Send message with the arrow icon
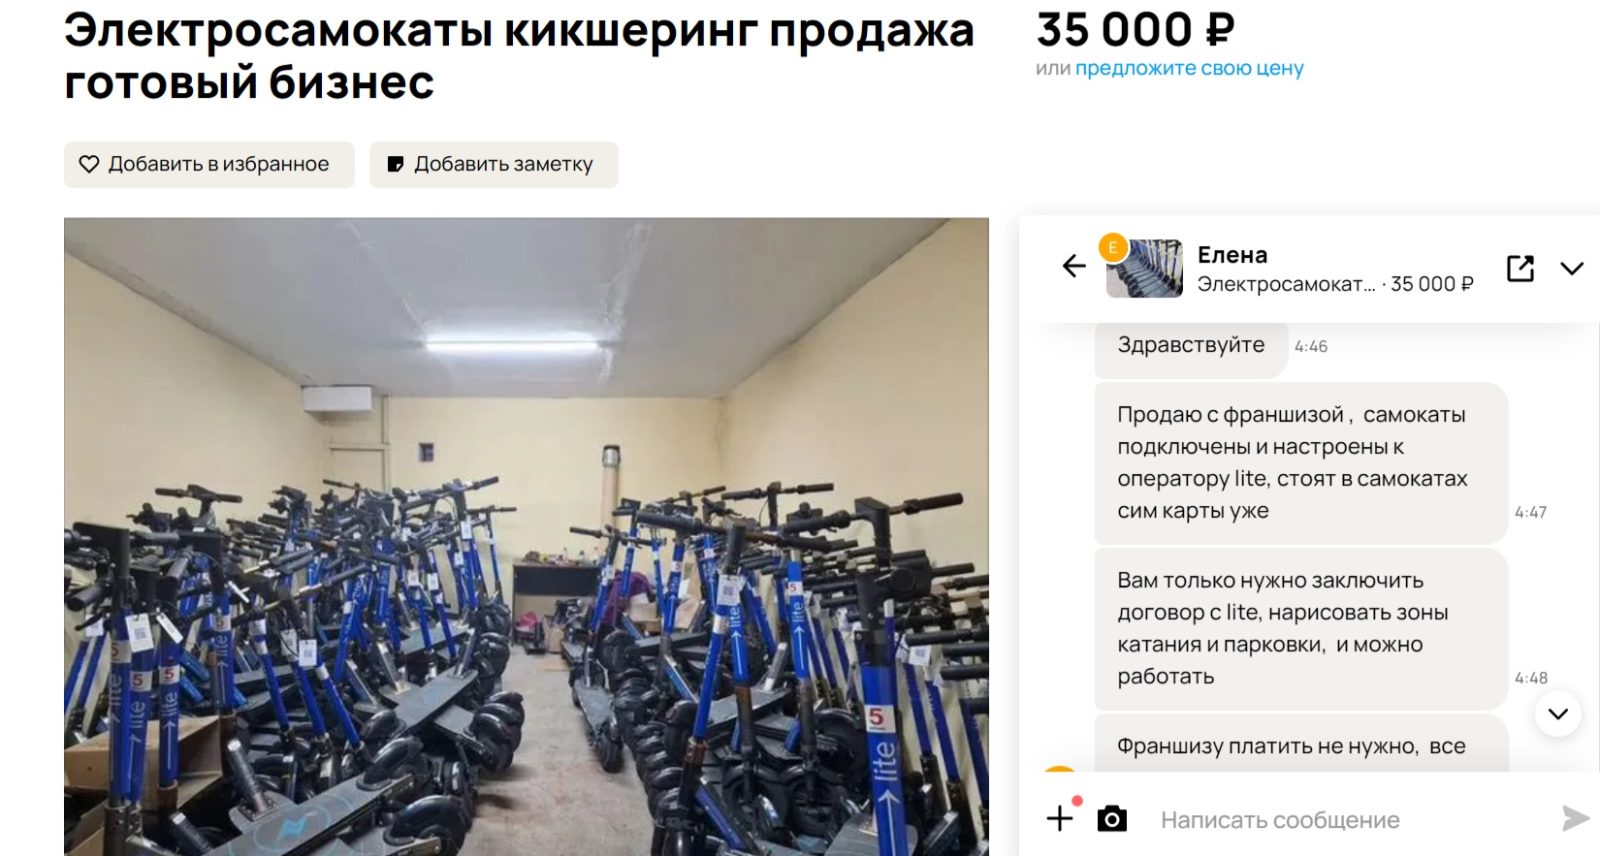The width and height of the screenshot is (1600, 856). coord(1576,818)
